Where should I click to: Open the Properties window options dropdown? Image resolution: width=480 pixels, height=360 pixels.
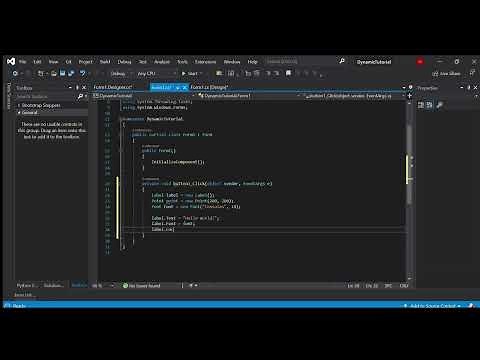[x=461, y=88]
